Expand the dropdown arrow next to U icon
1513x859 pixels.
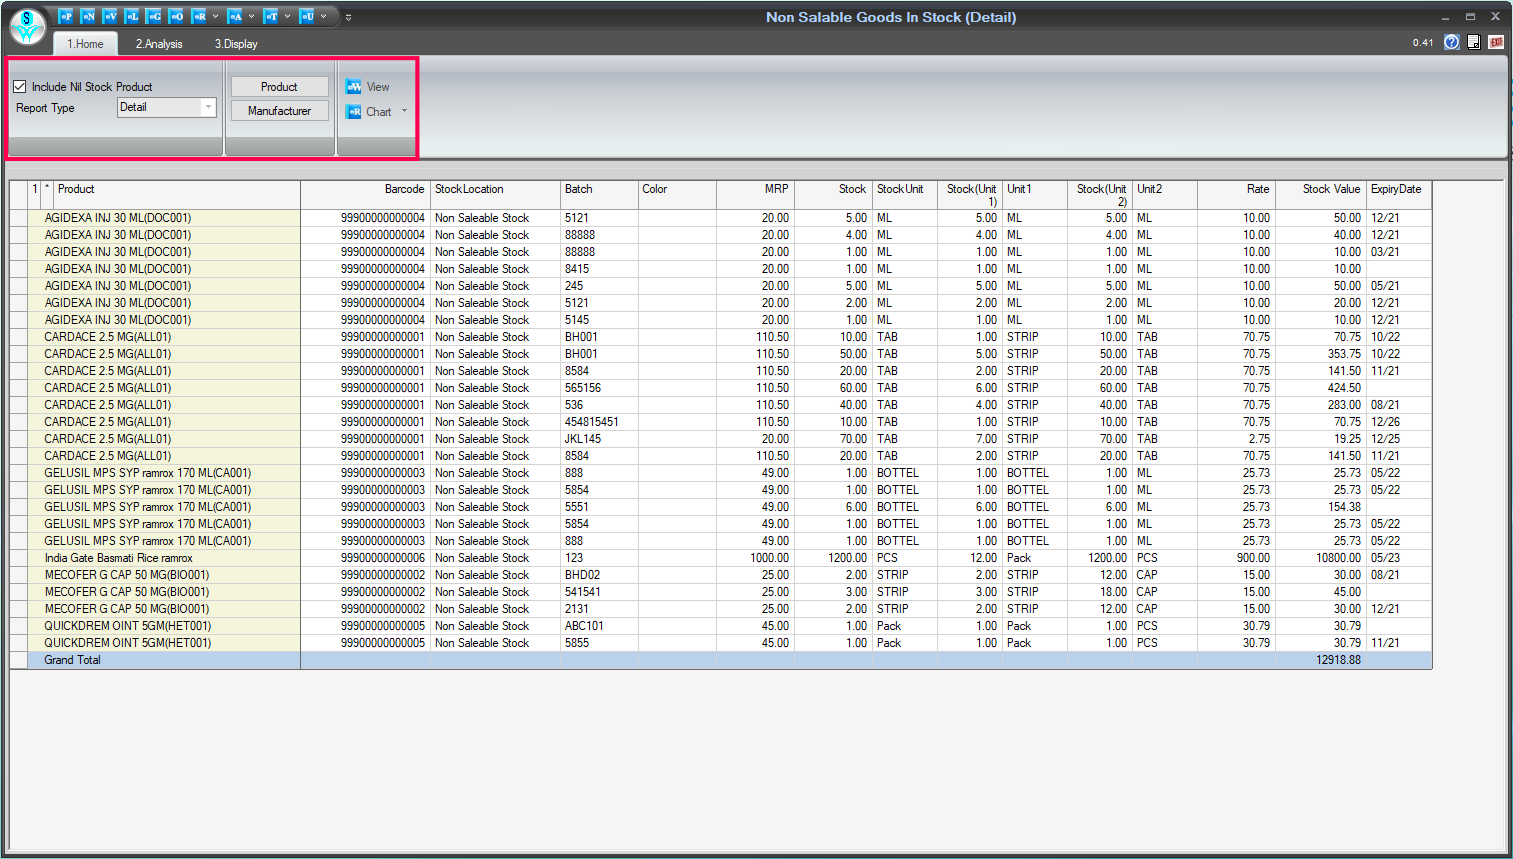(323, 16)
